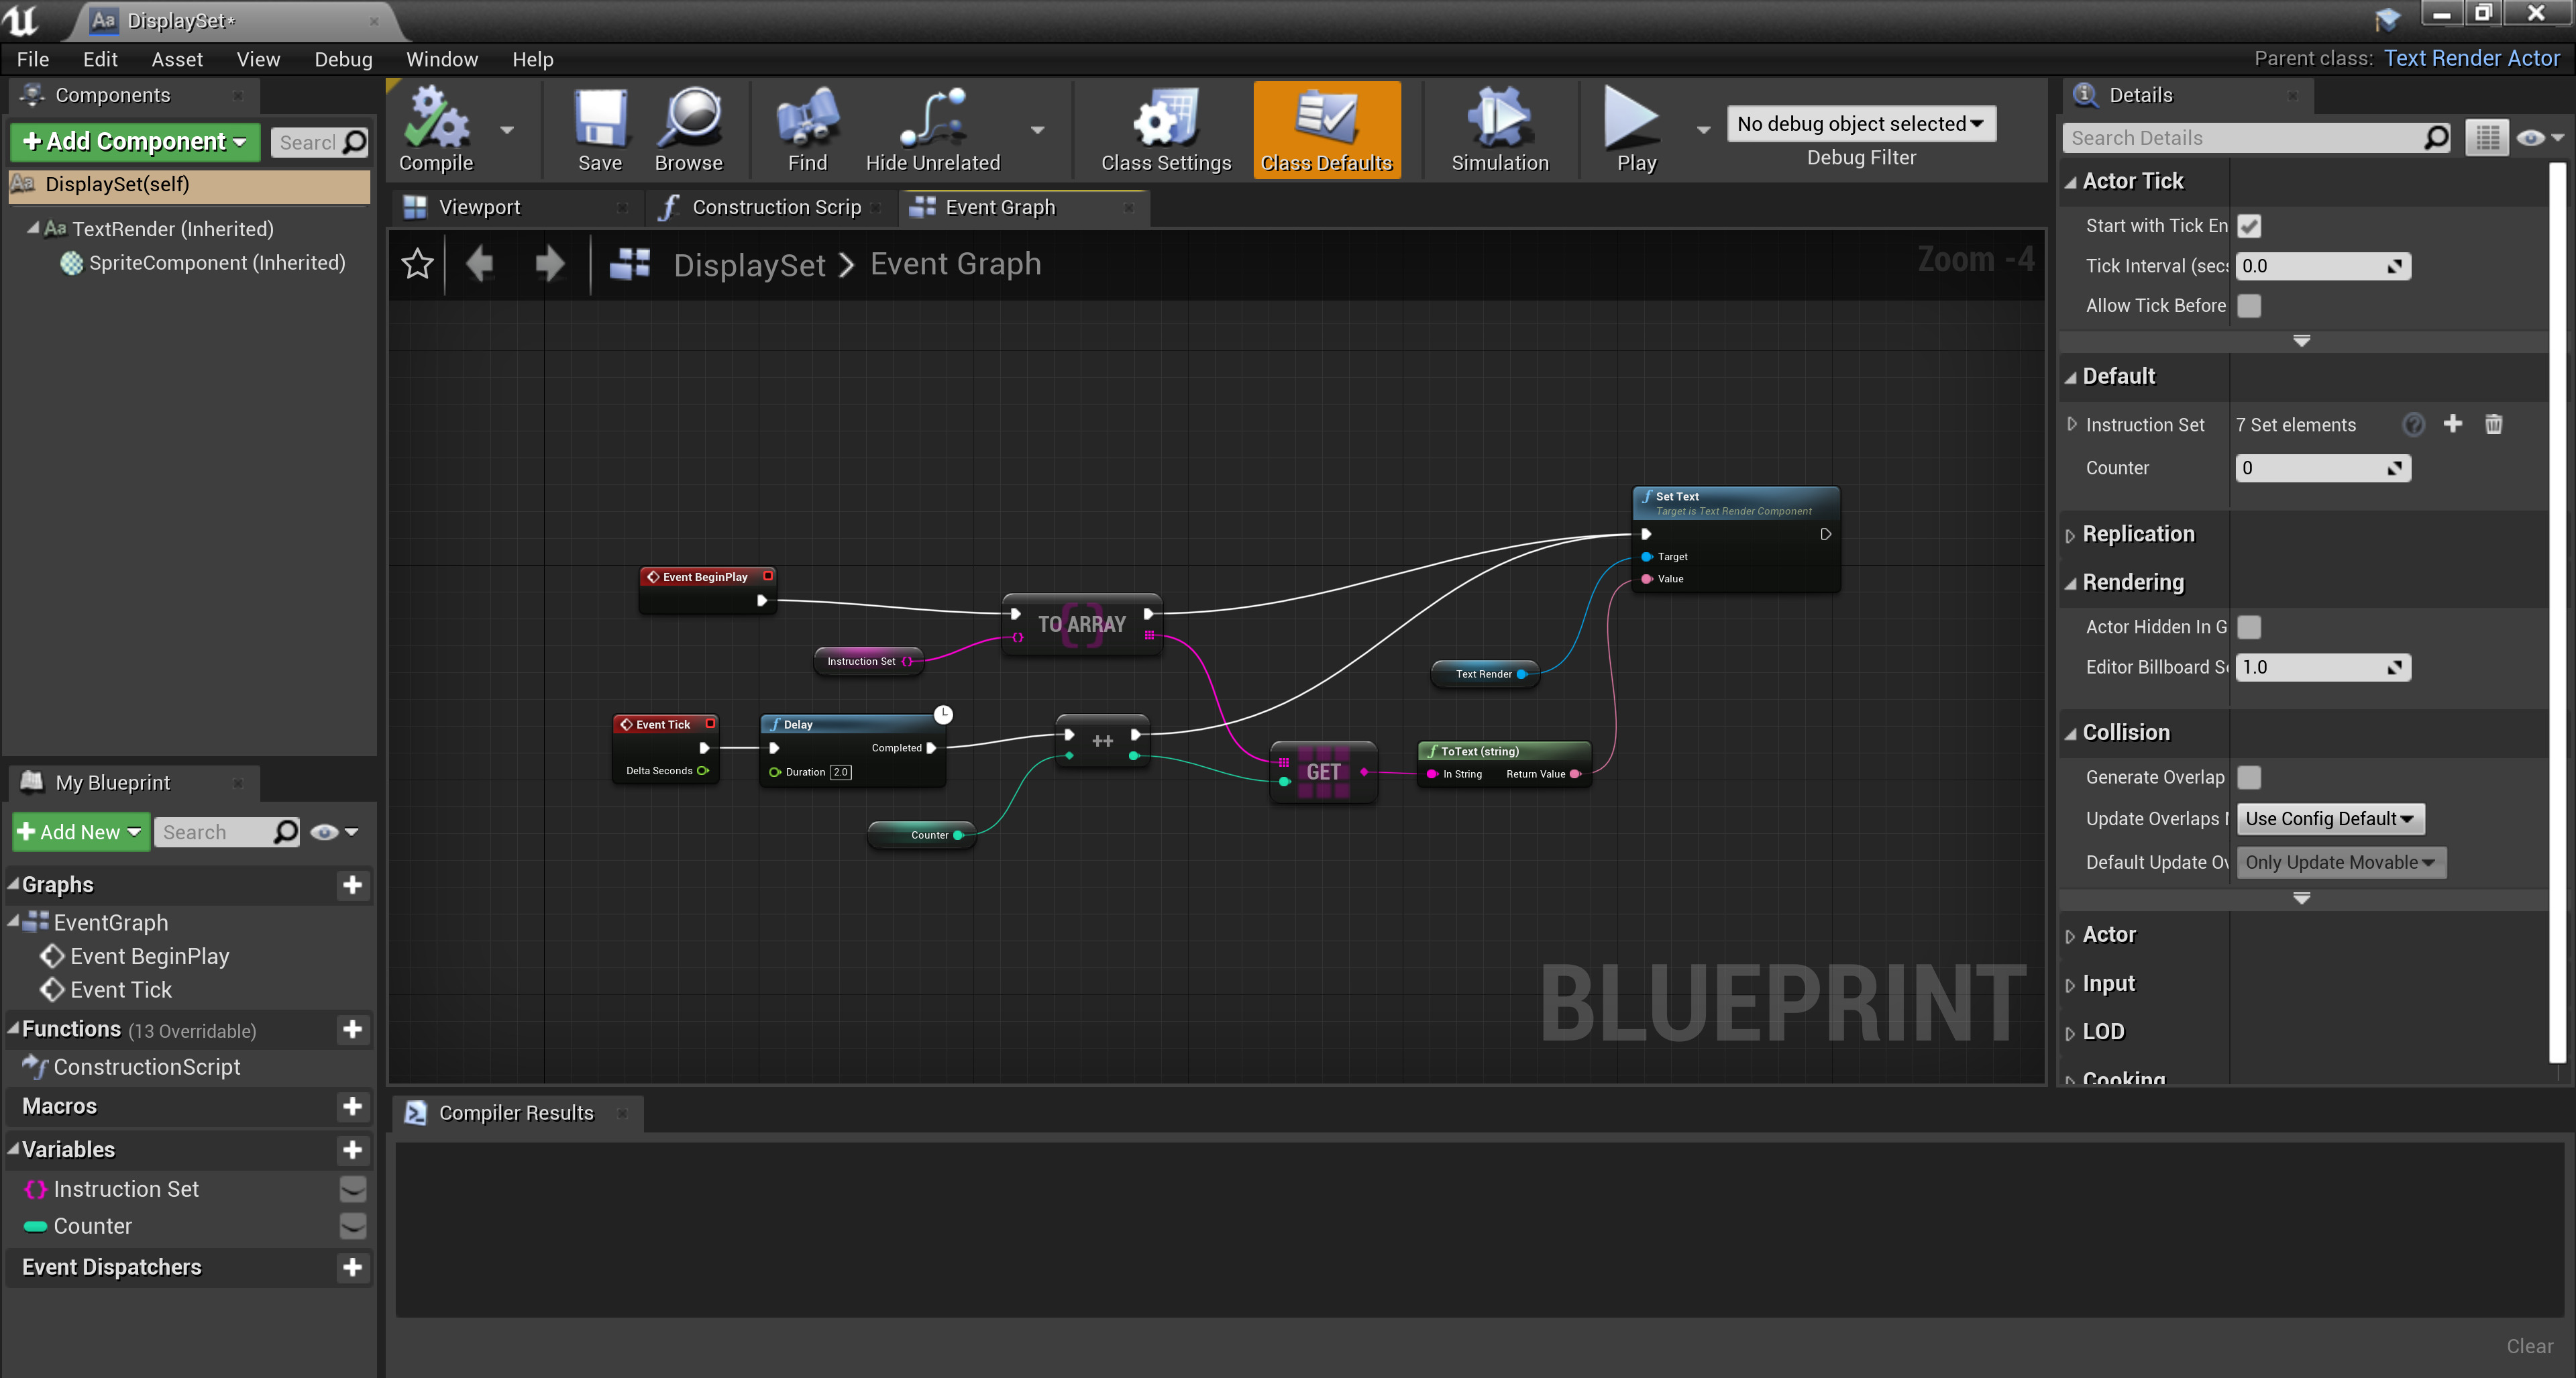Uncheck Start with Tick Enabled
This screenshot has height=1378, width=2576.
[x=2250, y=226]
